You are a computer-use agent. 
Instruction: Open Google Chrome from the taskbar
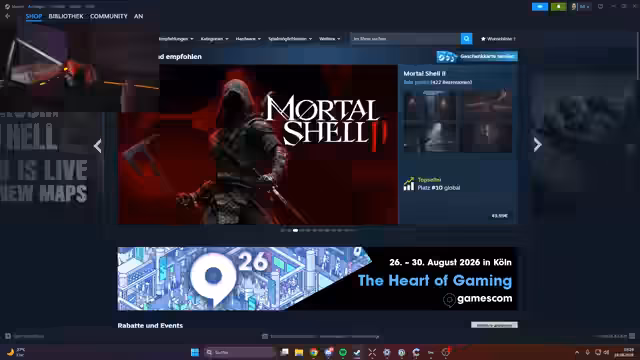point(313,352)
